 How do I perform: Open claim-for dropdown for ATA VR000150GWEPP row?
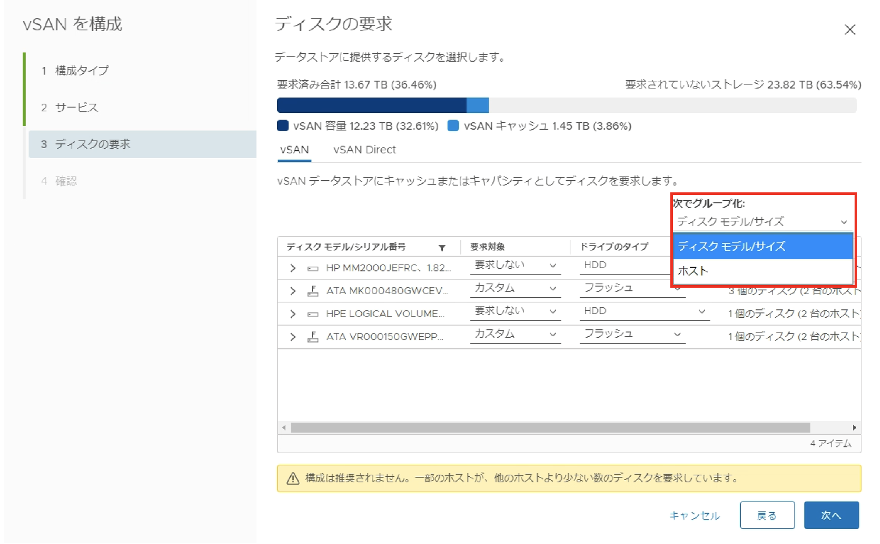(515, 335)
